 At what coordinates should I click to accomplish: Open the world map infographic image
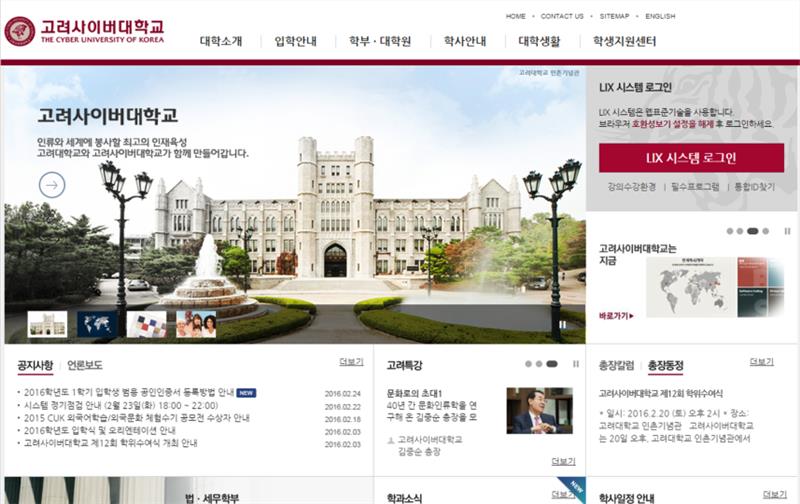715,287
